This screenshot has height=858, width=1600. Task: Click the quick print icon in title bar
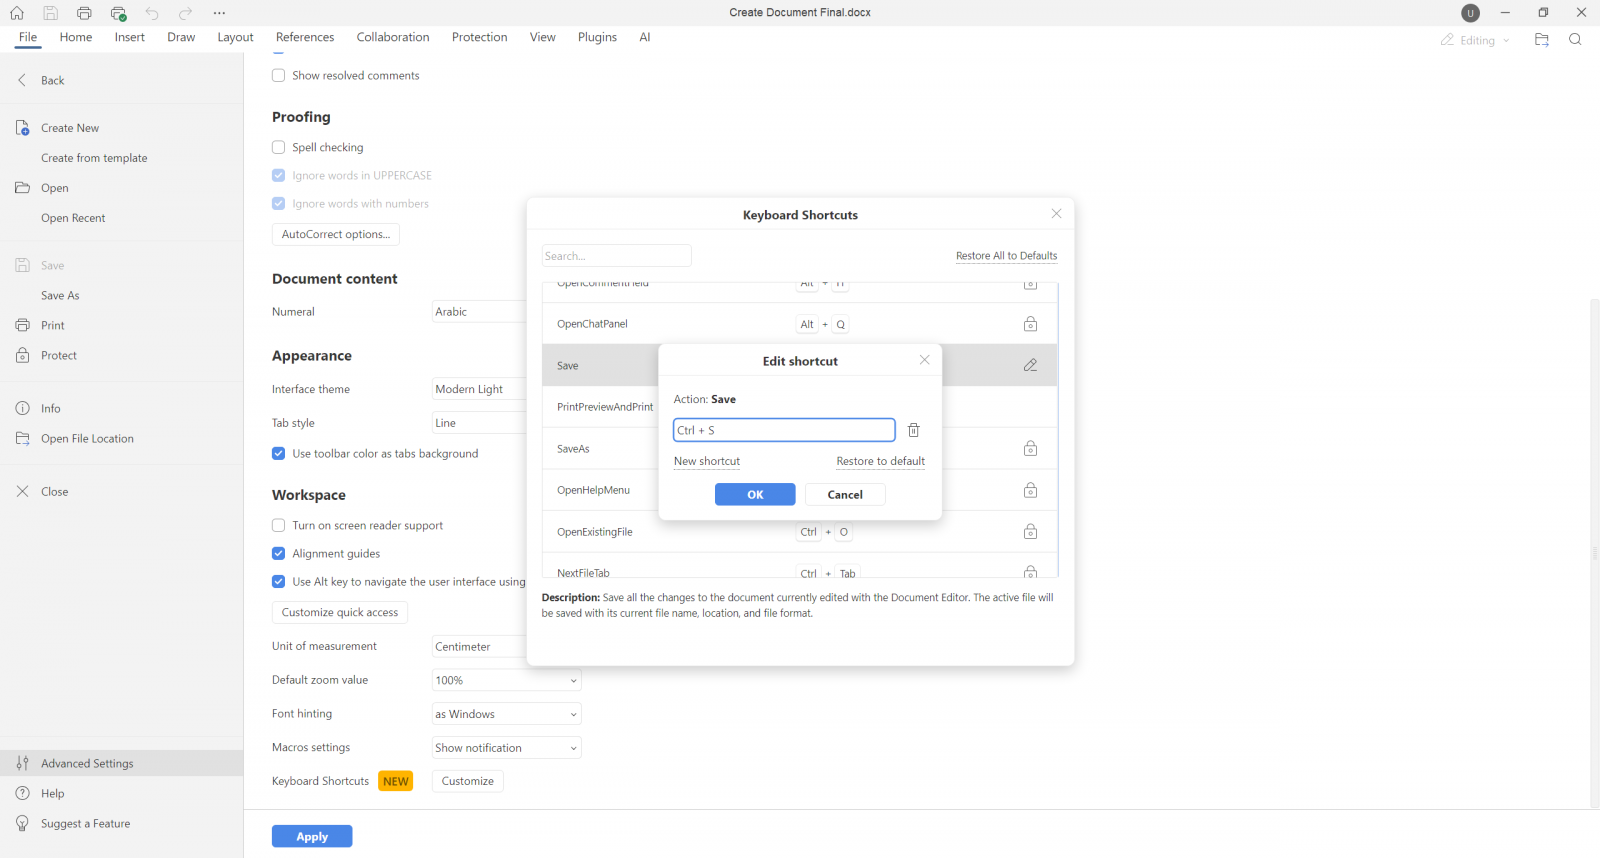(118, 13)
